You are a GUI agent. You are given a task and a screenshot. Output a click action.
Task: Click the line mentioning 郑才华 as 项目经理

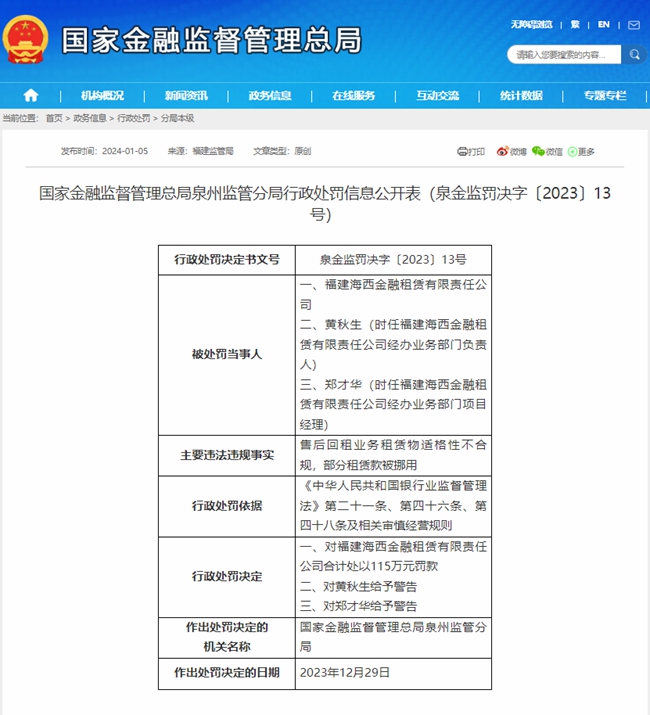point(393,404)
